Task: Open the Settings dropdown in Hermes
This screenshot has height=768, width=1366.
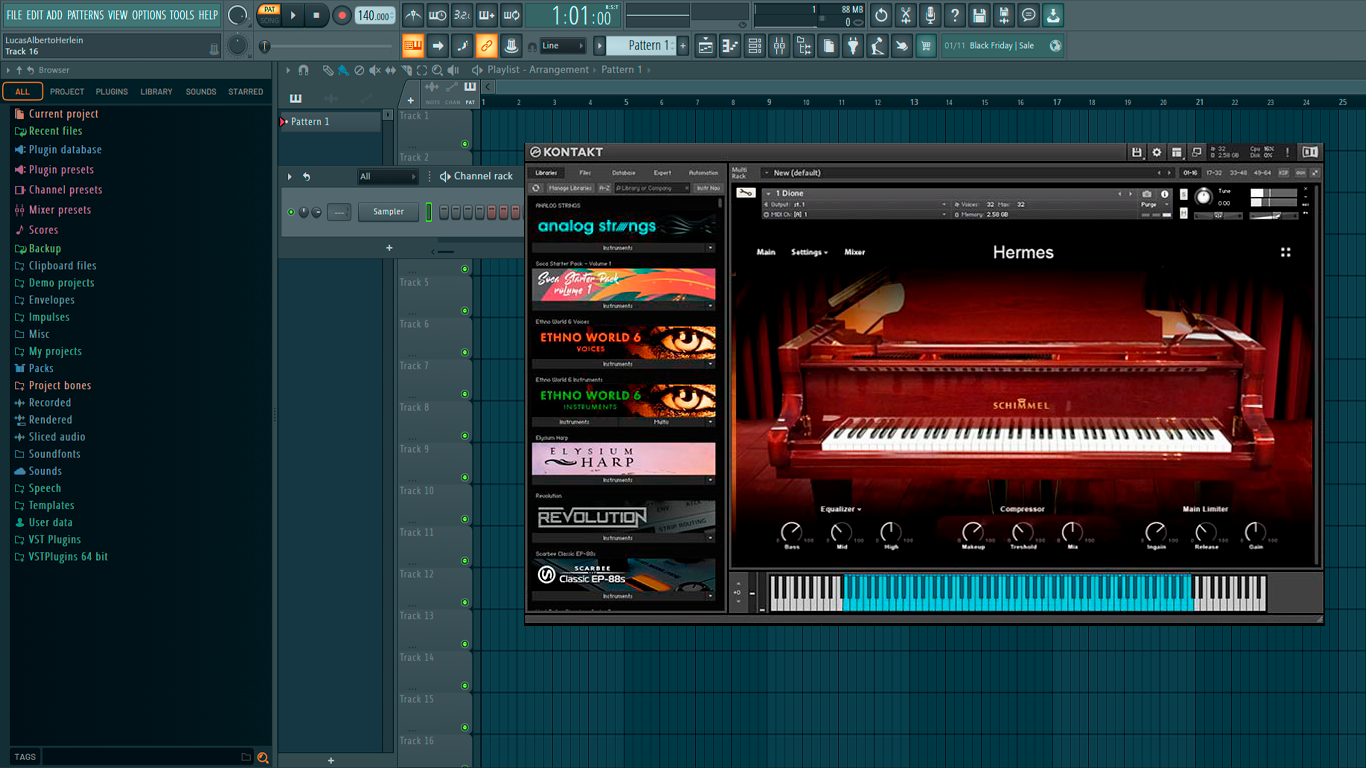Action: point(809,253)
